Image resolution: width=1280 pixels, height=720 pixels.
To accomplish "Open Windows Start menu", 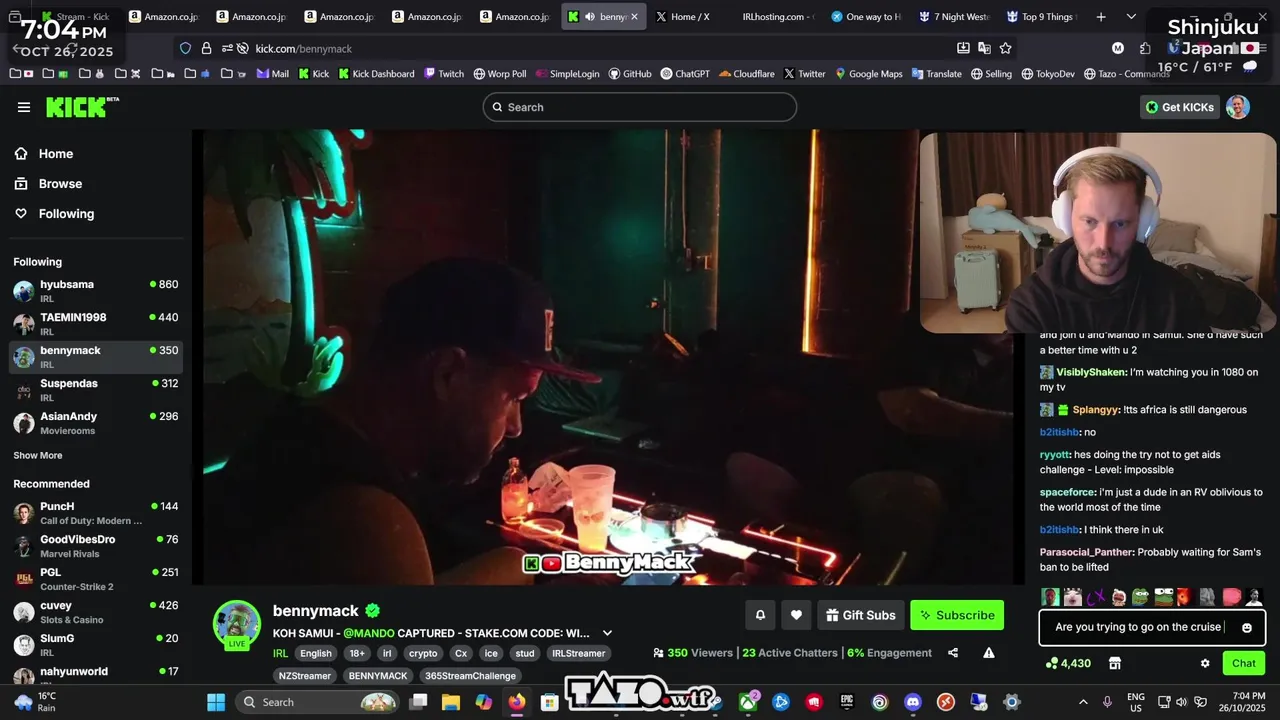I will pos(216,702).
